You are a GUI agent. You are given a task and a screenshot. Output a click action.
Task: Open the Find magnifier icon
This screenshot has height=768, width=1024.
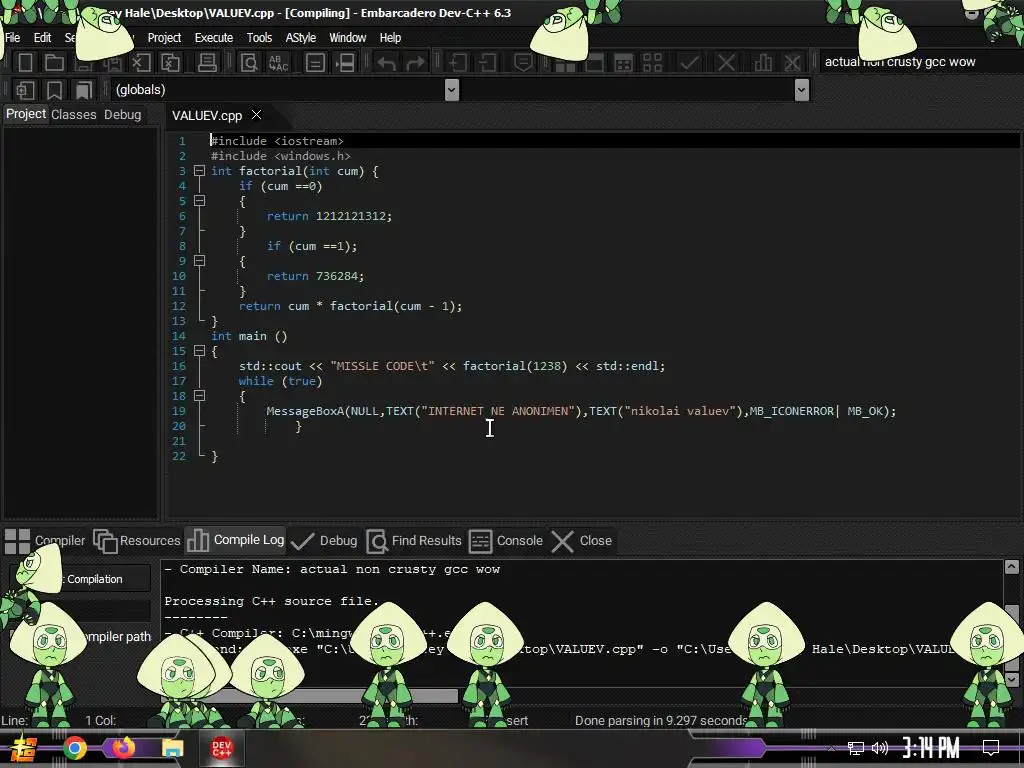(x=249, y=63)
